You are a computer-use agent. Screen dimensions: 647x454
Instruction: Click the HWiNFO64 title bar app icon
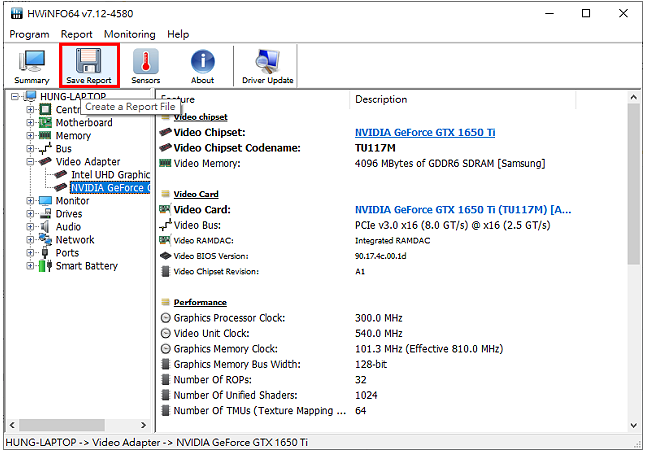click(x=17, y=14)
